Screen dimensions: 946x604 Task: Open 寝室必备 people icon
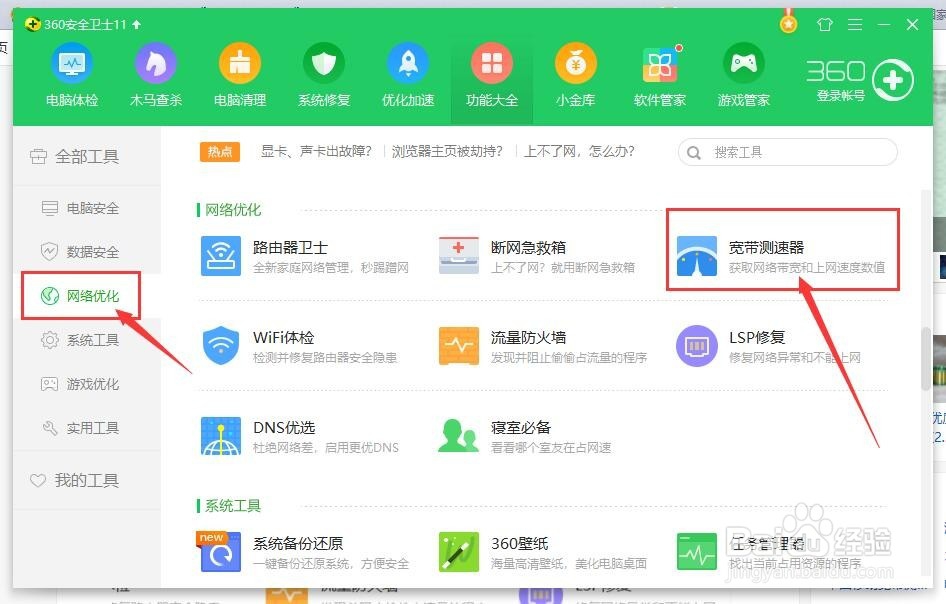click(459, 436)
